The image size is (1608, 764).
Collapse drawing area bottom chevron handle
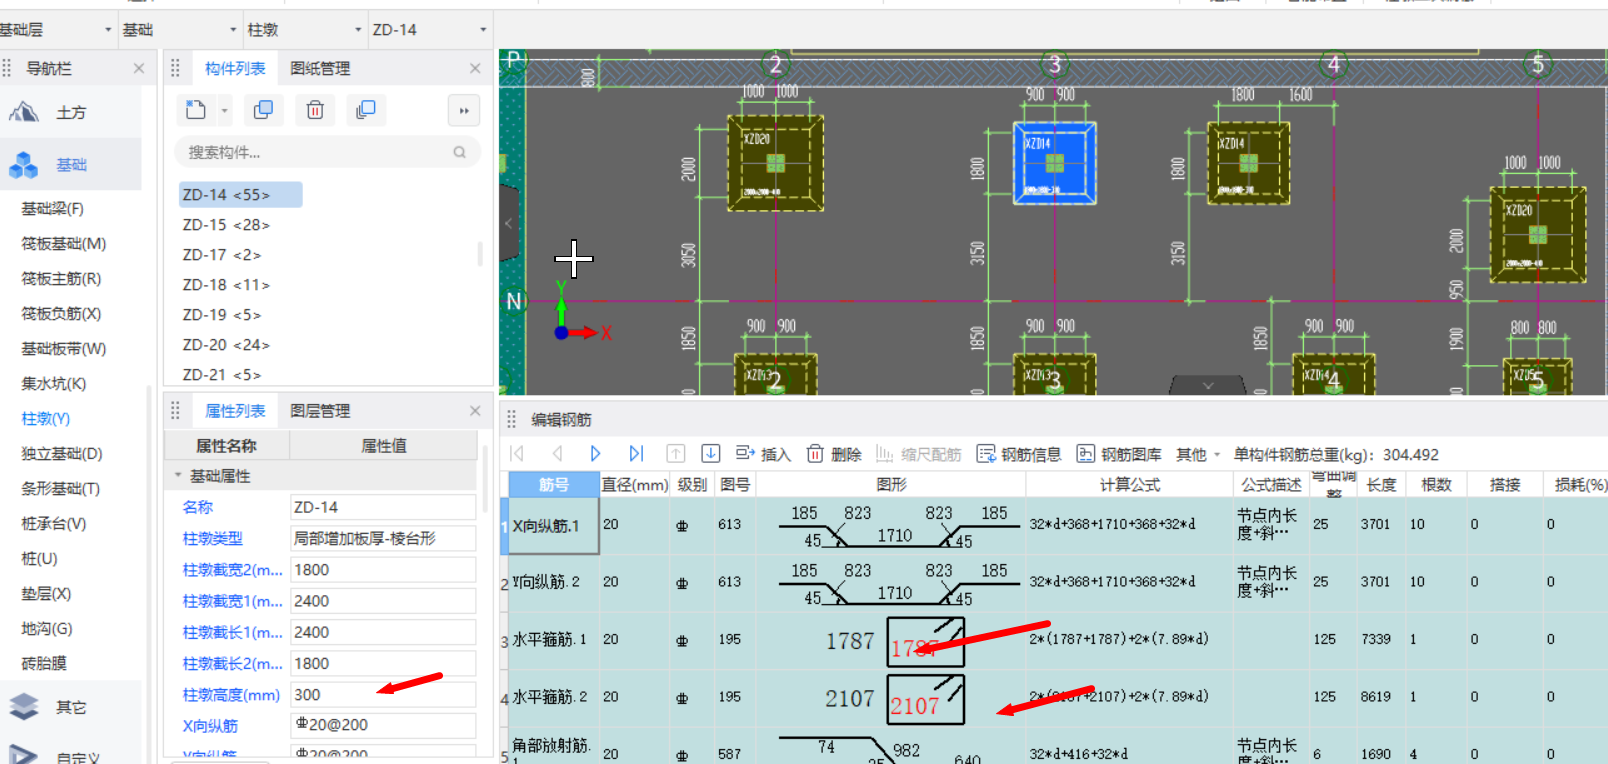point(1208,385)
